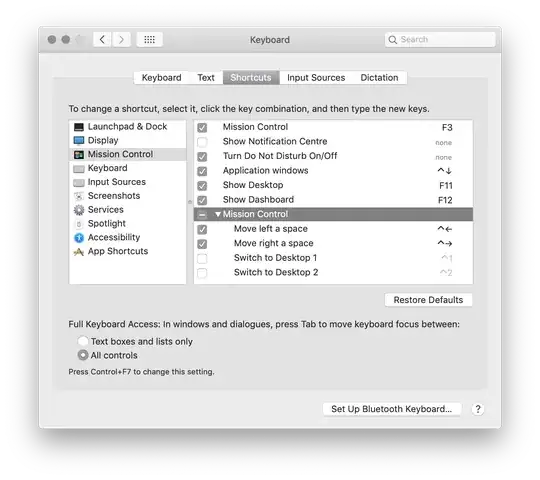Toggle the mixed-state Mission Control group checkbox
Viewport: 540px width, 480px height.
tap(202, 215)
